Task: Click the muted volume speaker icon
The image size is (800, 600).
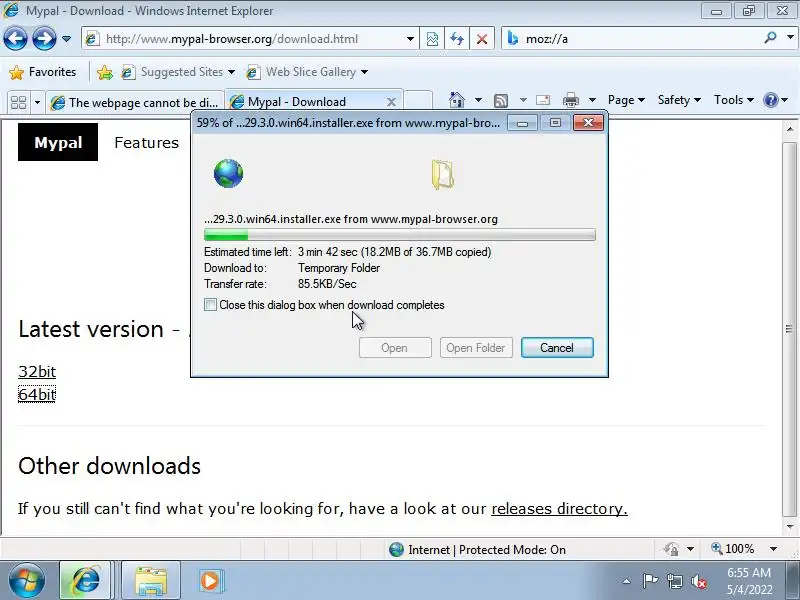Action: (x=698, y=581)
